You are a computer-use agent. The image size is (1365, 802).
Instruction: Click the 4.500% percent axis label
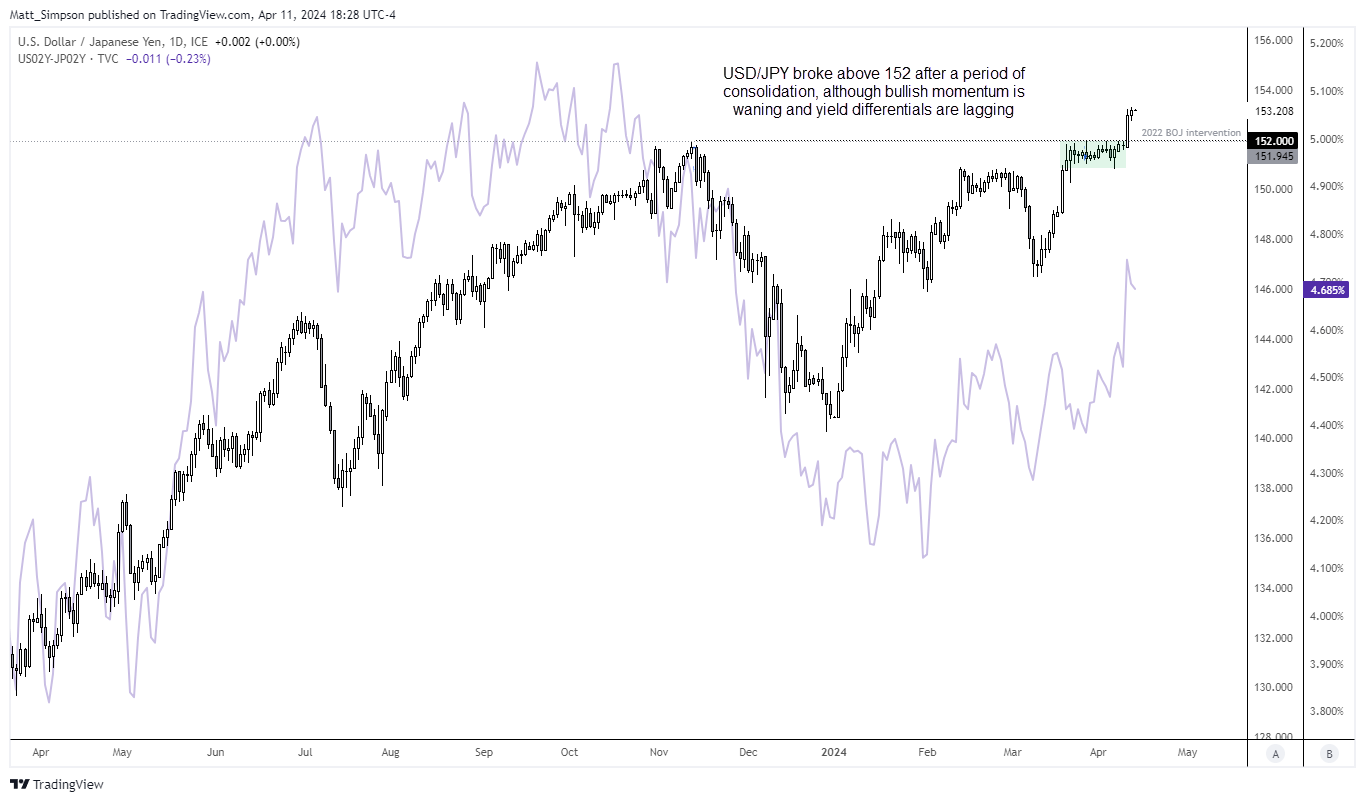point(1327,378)
